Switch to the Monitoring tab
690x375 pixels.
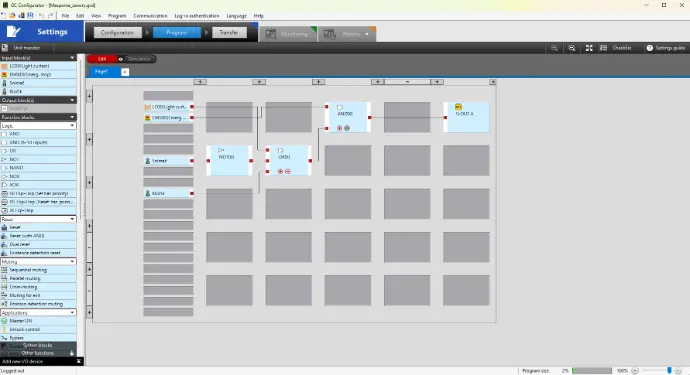[x=288, y=34]
